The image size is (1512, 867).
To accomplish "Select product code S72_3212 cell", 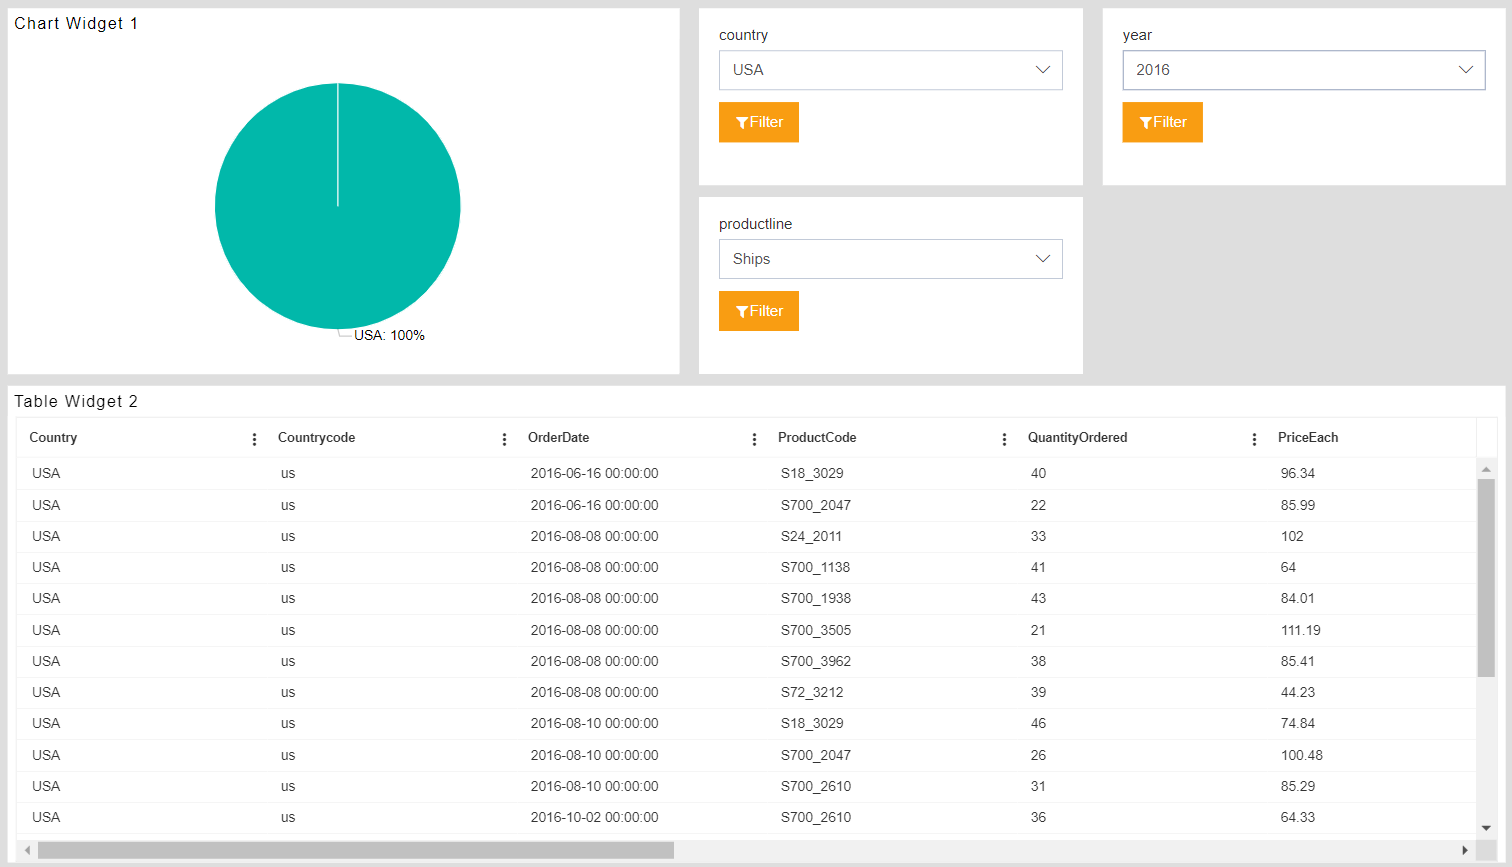I will (811, 692).
